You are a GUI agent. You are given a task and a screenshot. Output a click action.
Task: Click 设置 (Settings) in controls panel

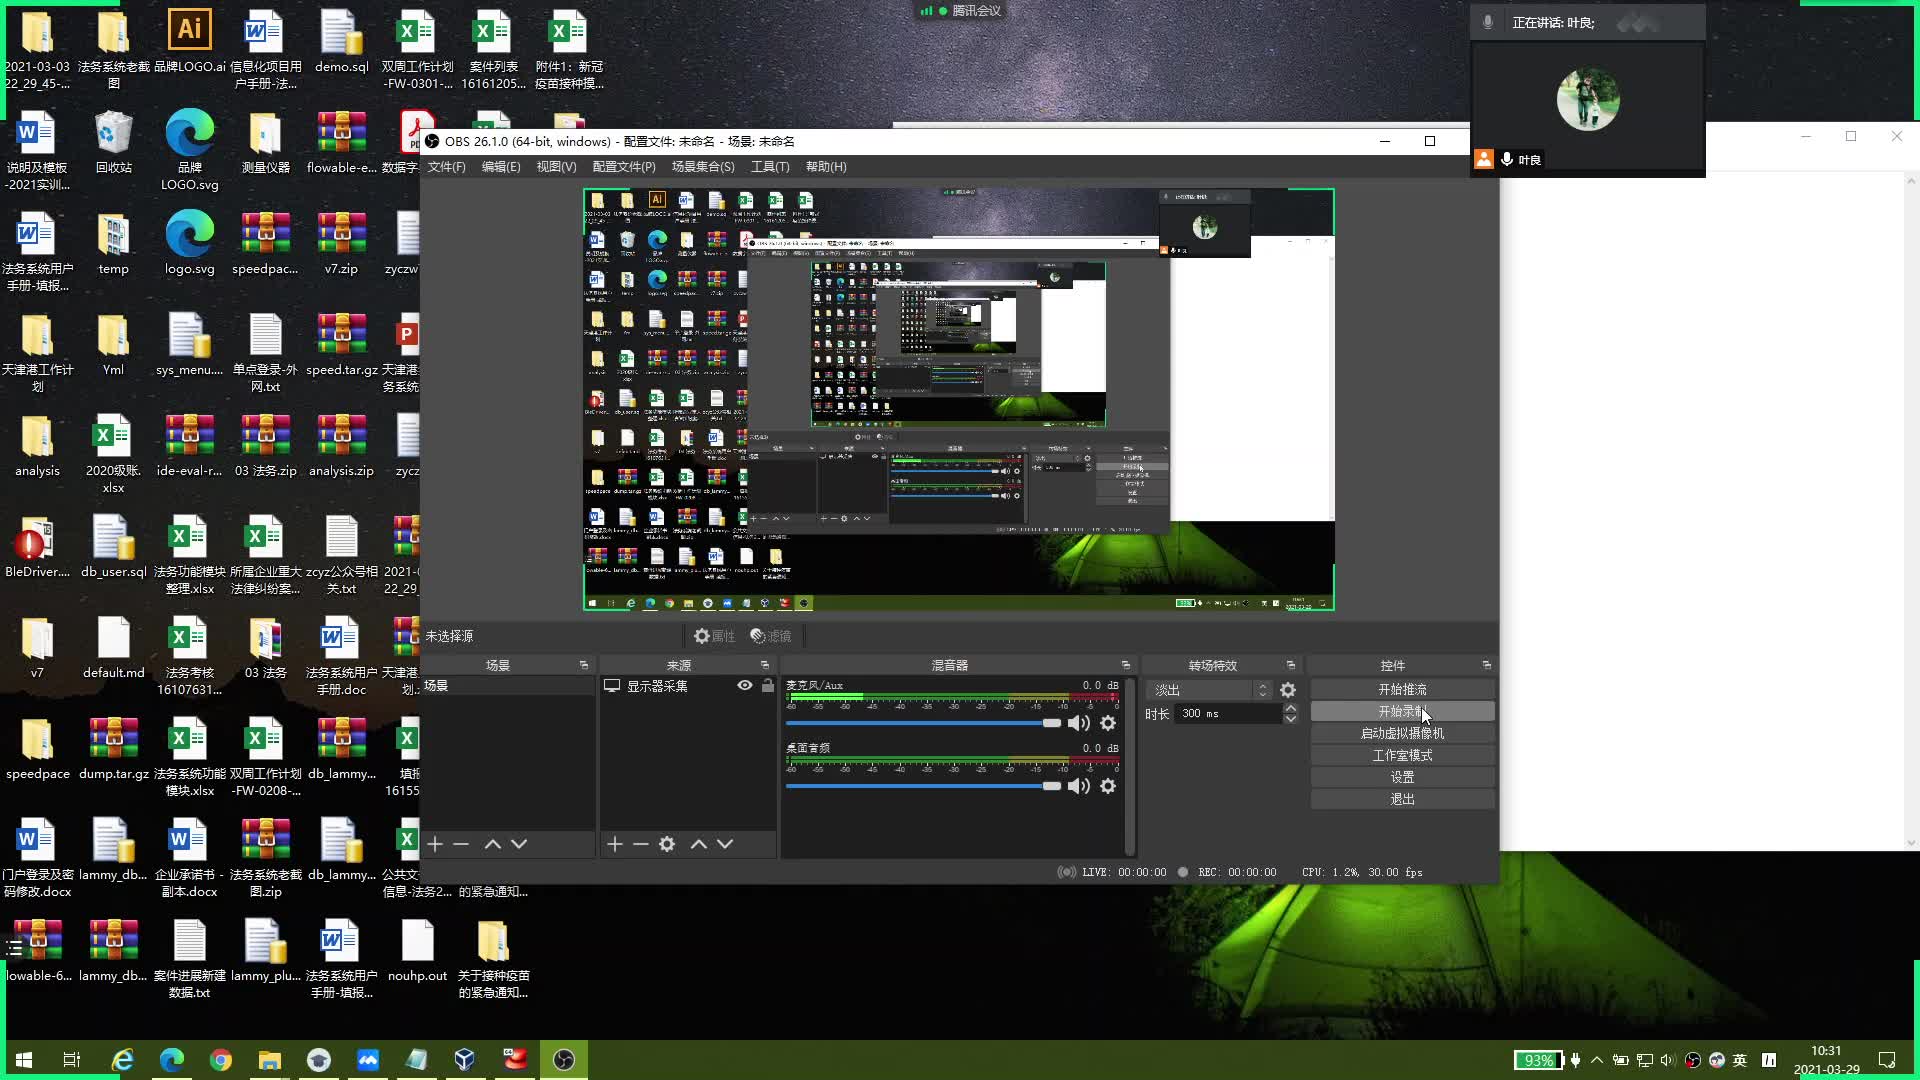tap(1402, 777)
